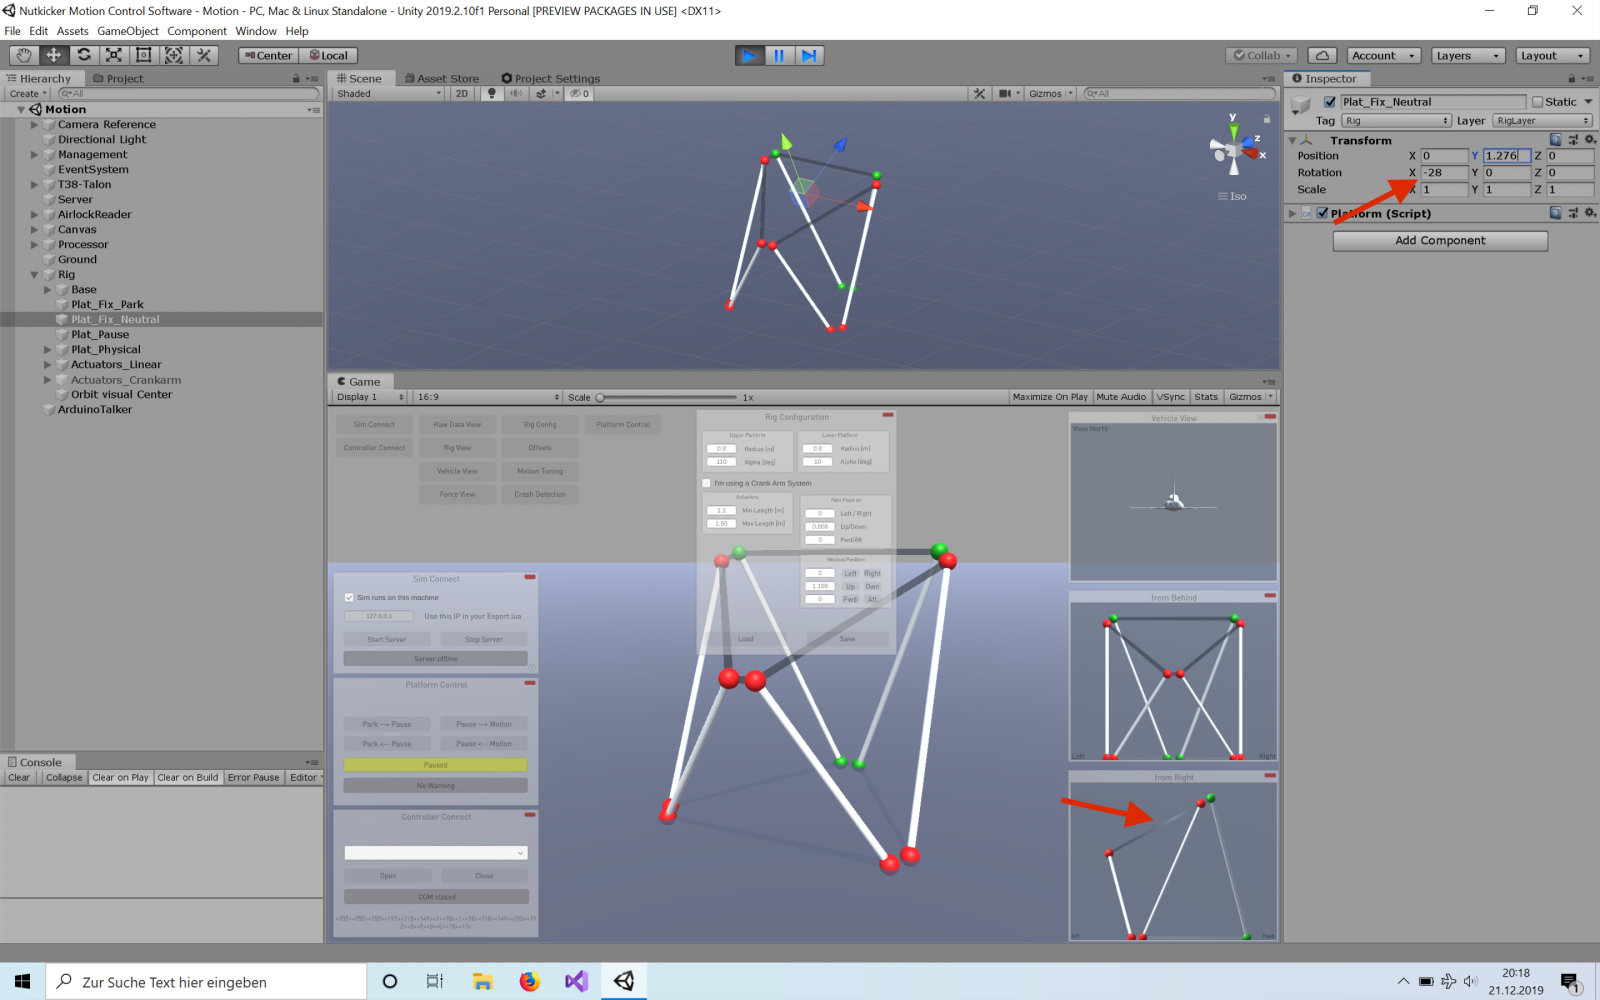Click the Add Component button

point(1440,240)
